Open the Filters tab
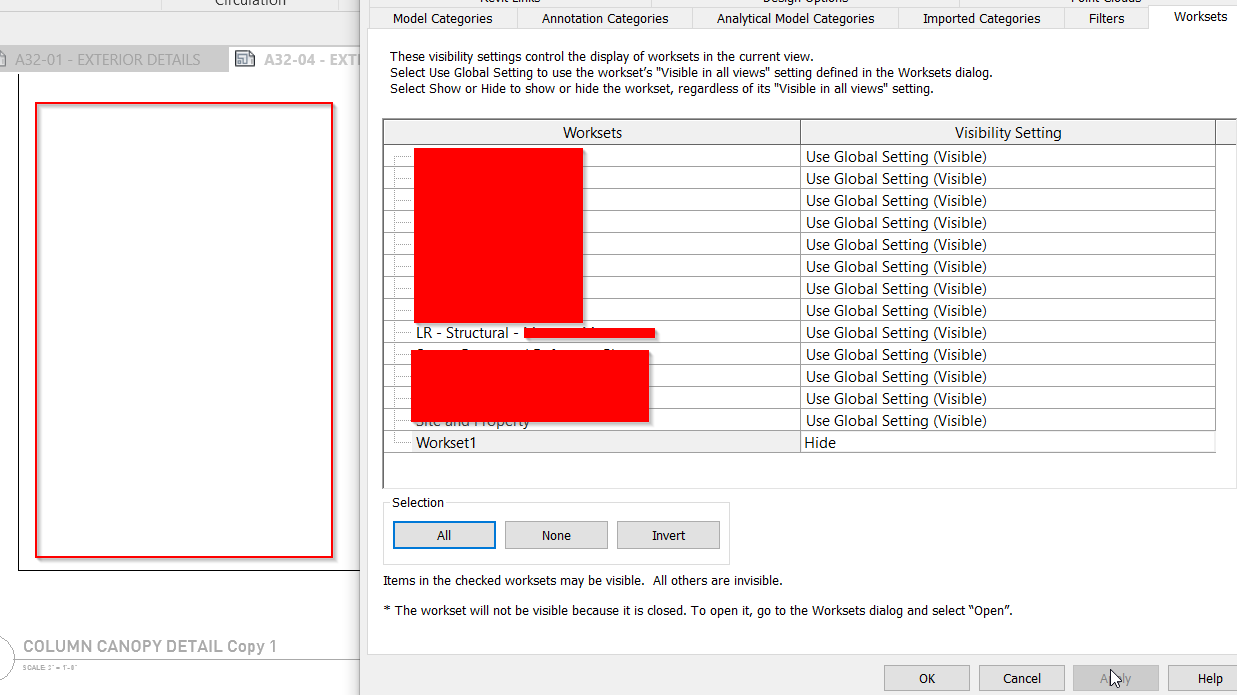The width and height of the screenshot is (1237, 695). pos(1106,17)
